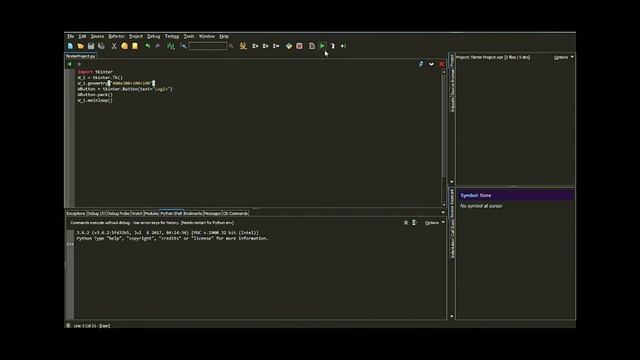Click the status bar icon at bottom left
640x360 pixels.
click(68, 325)
